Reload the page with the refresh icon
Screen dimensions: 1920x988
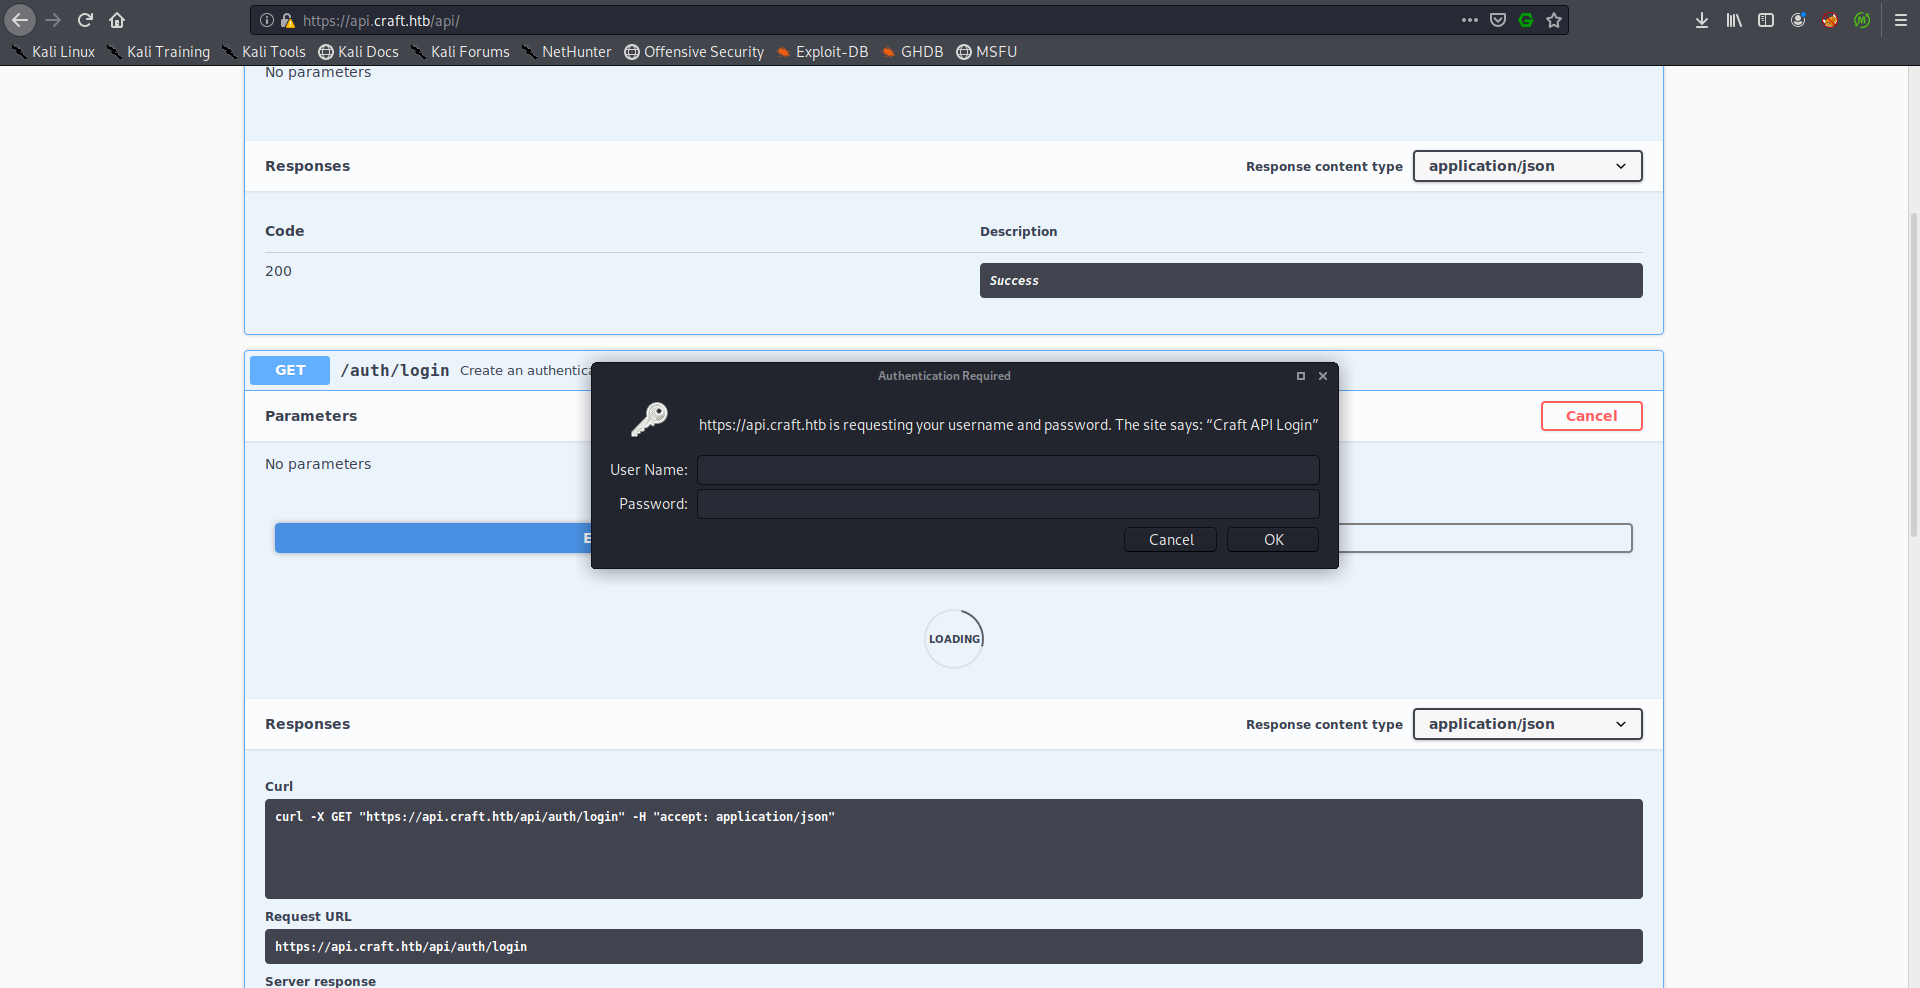click(x=85, y=20)
